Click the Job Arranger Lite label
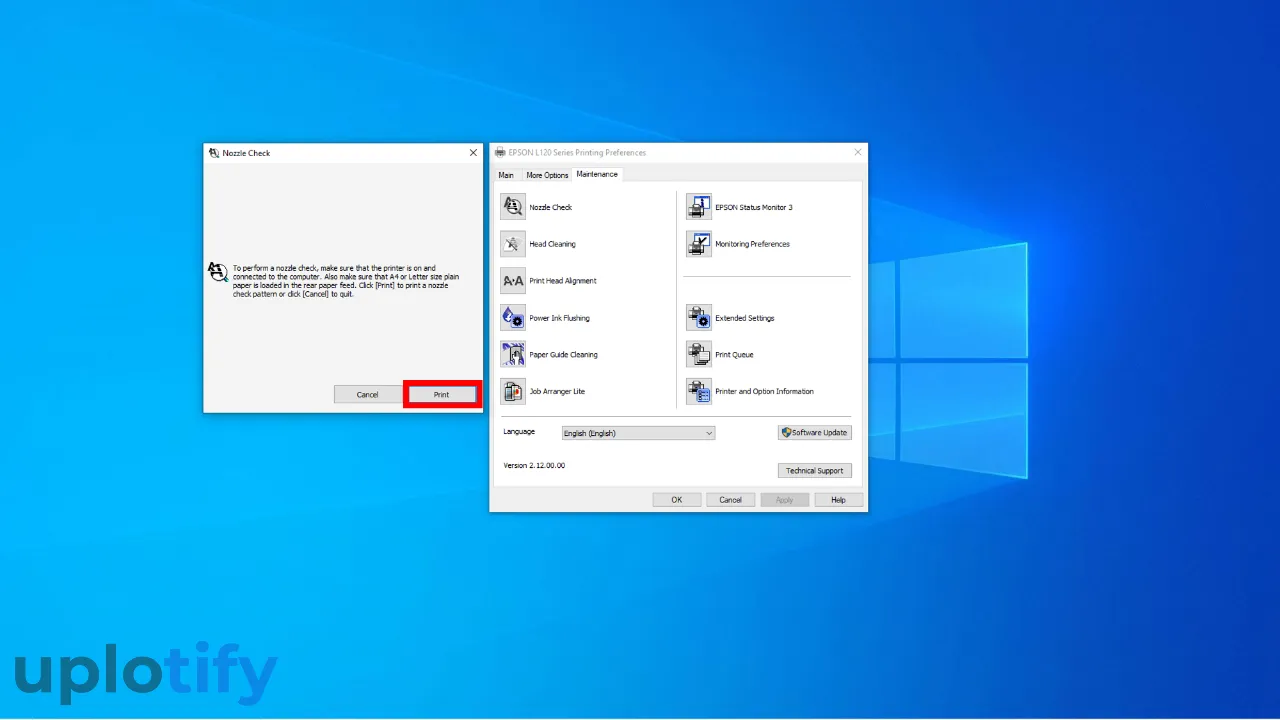Viewport: 1280px width, 720px height. pyautogui.click(x=558, y=392)
